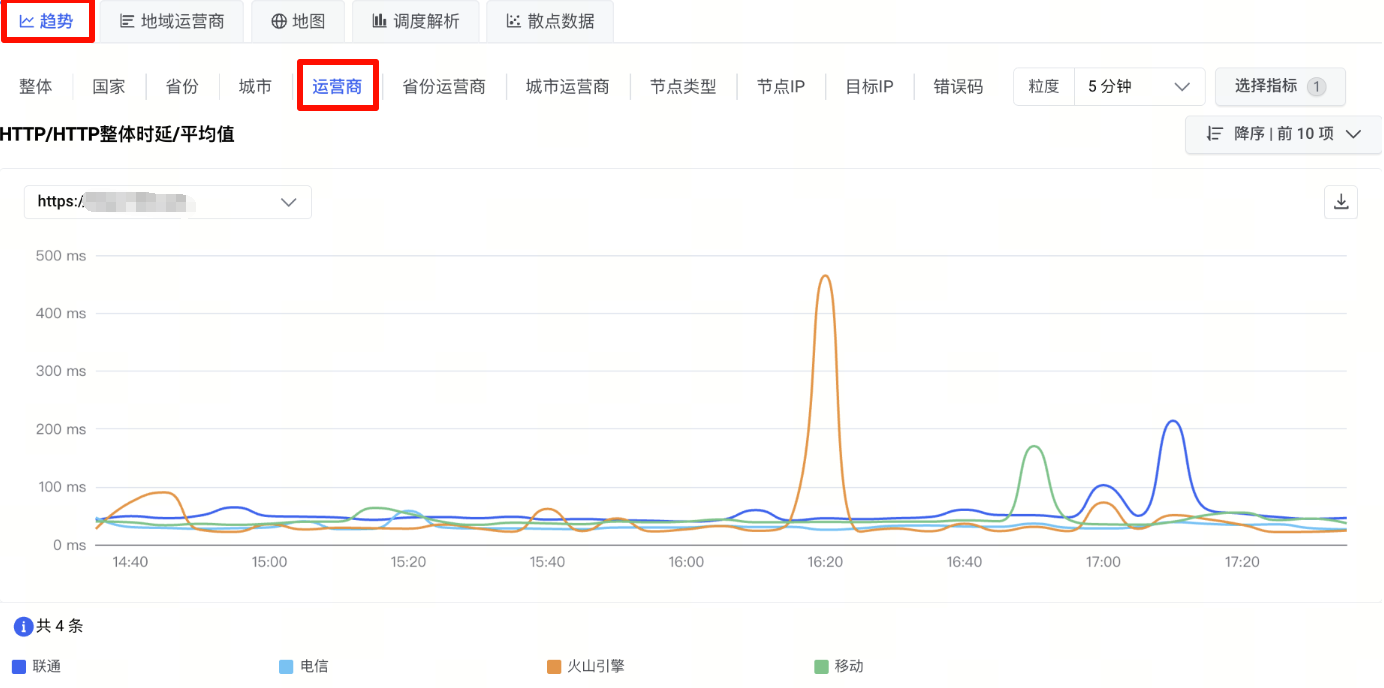This screenshot has width=1384, height=688.
Task: Click the line chart icon on 趋势 tab
Action: coord(27,21)
